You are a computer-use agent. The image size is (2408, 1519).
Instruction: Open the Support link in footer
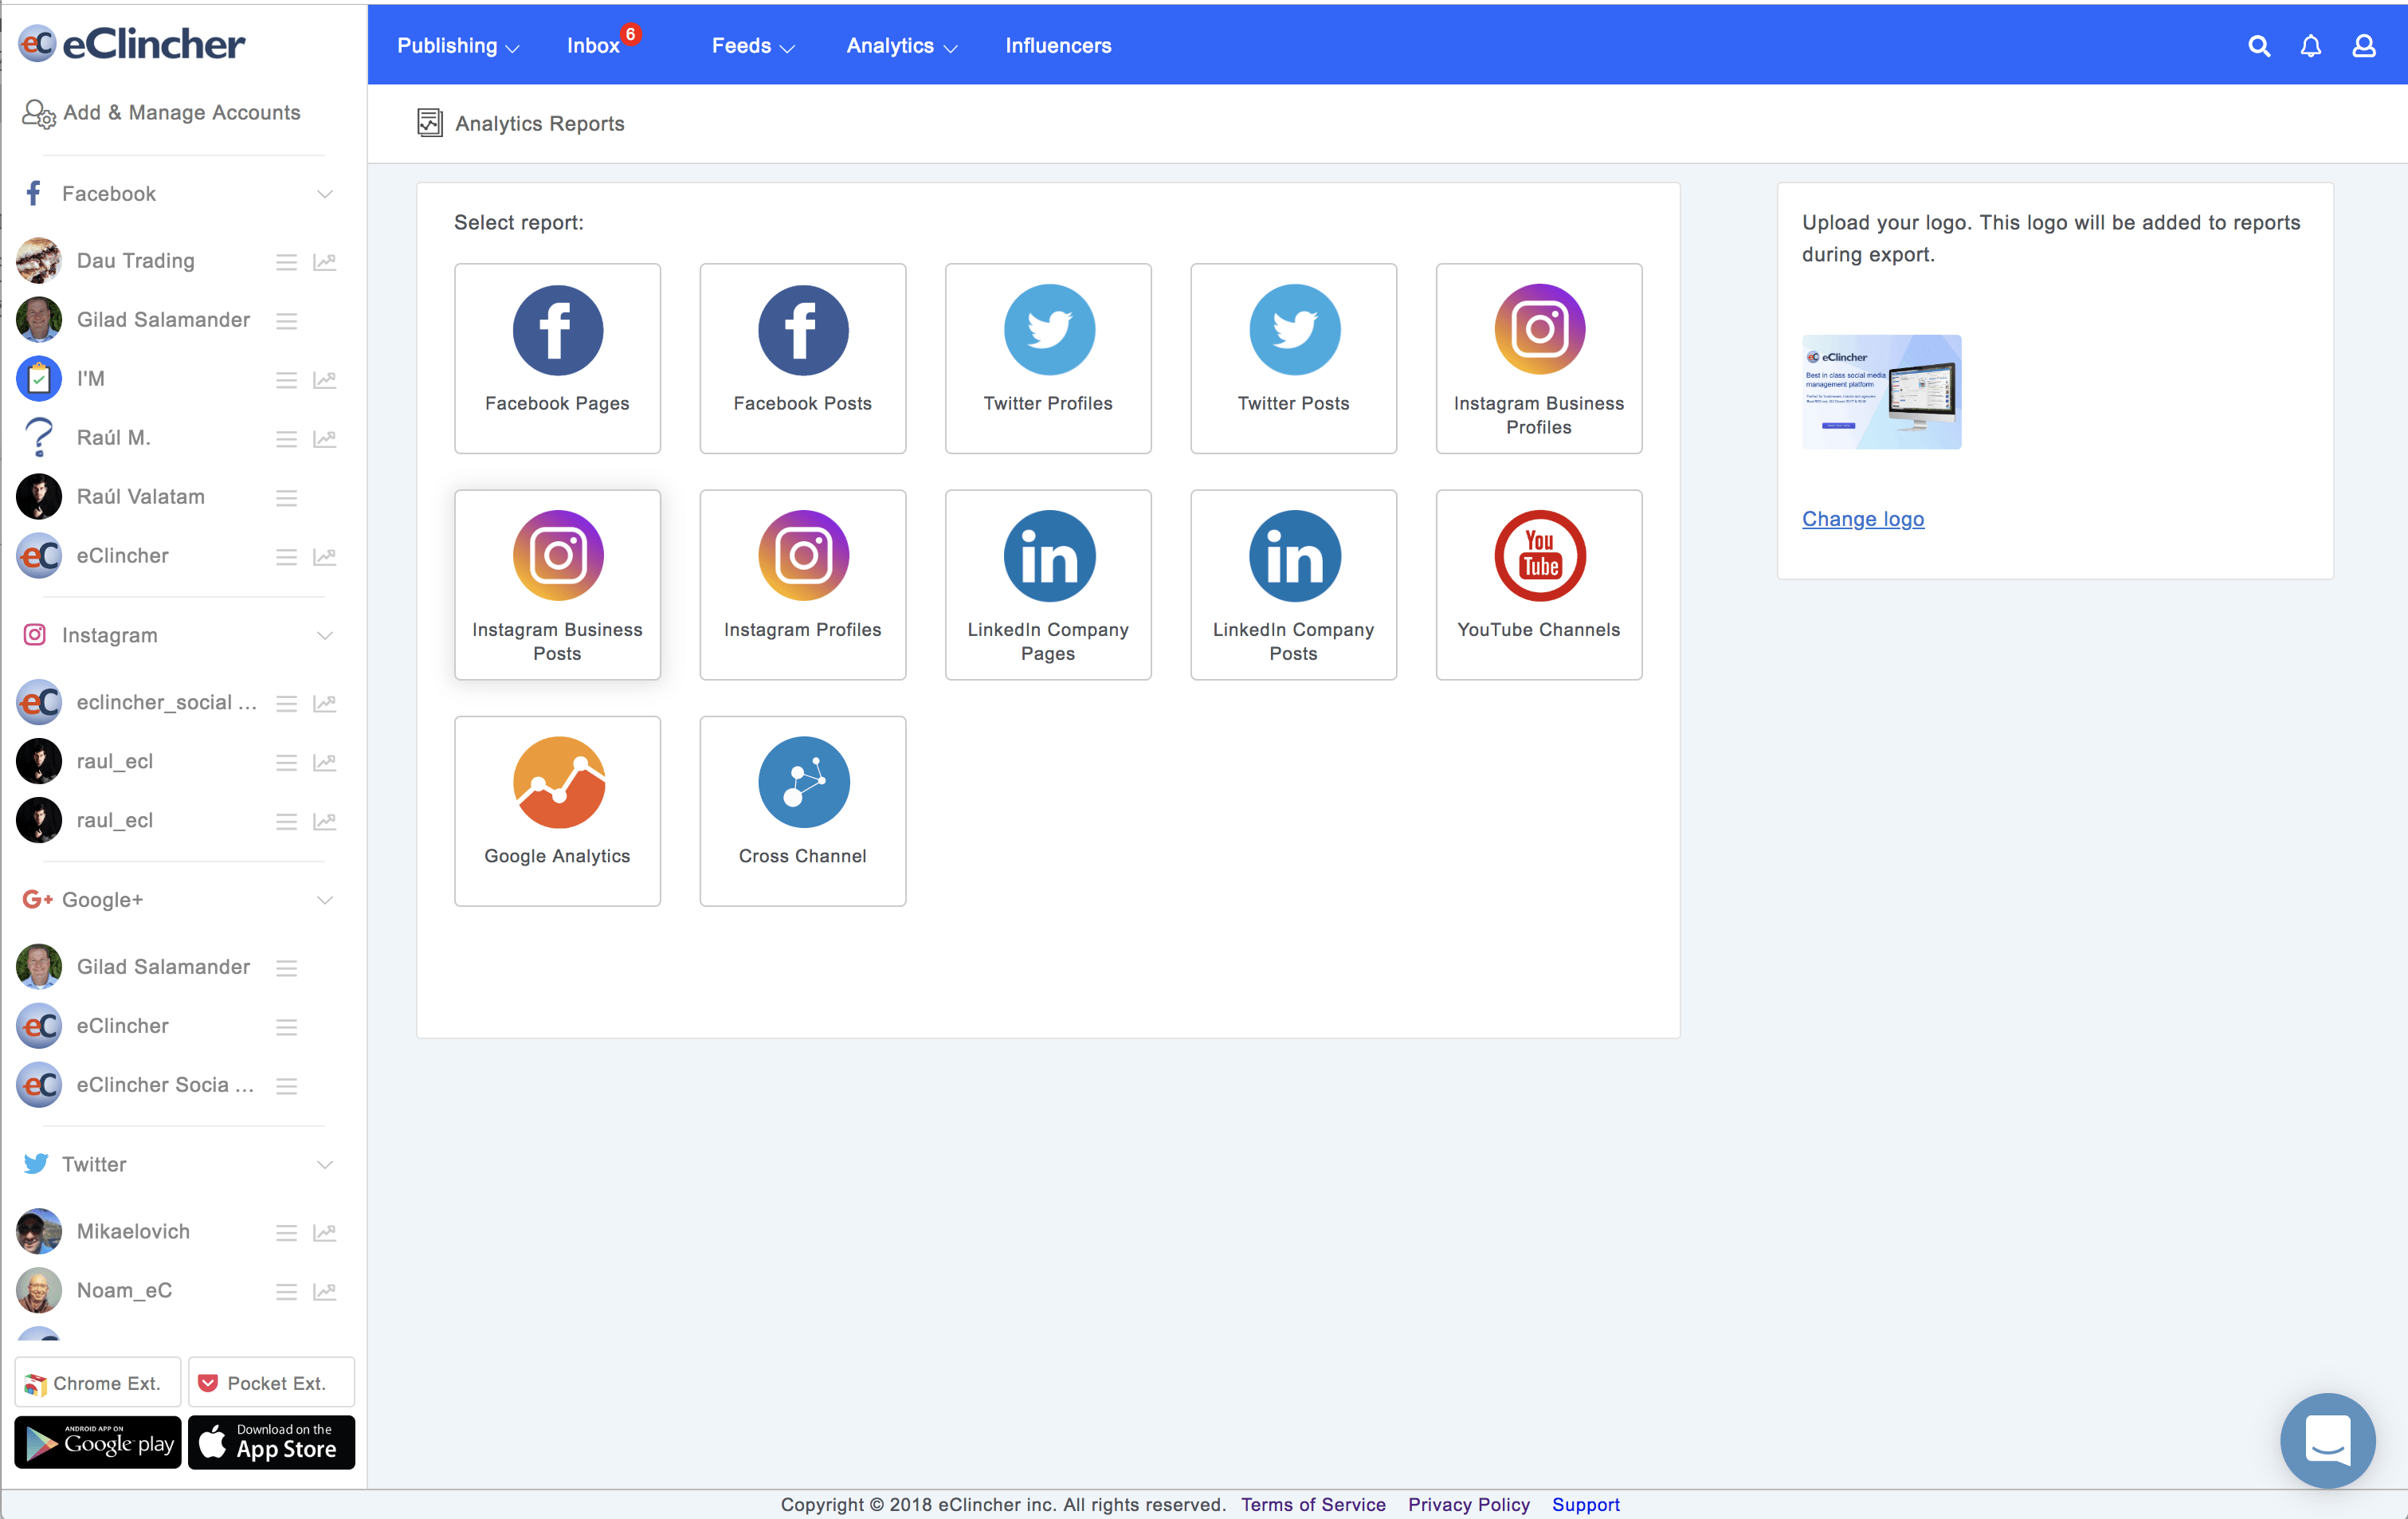(x=1585, y=1504)
